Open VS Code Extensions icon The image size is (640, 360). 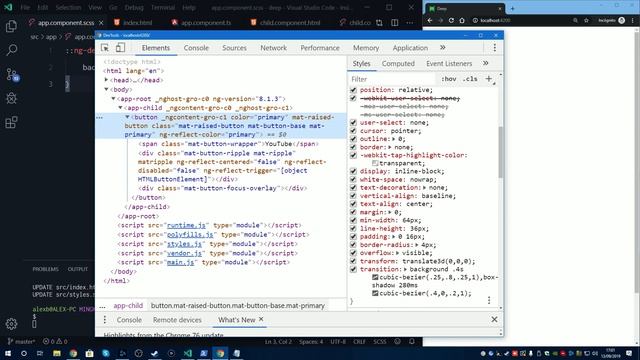11,122
